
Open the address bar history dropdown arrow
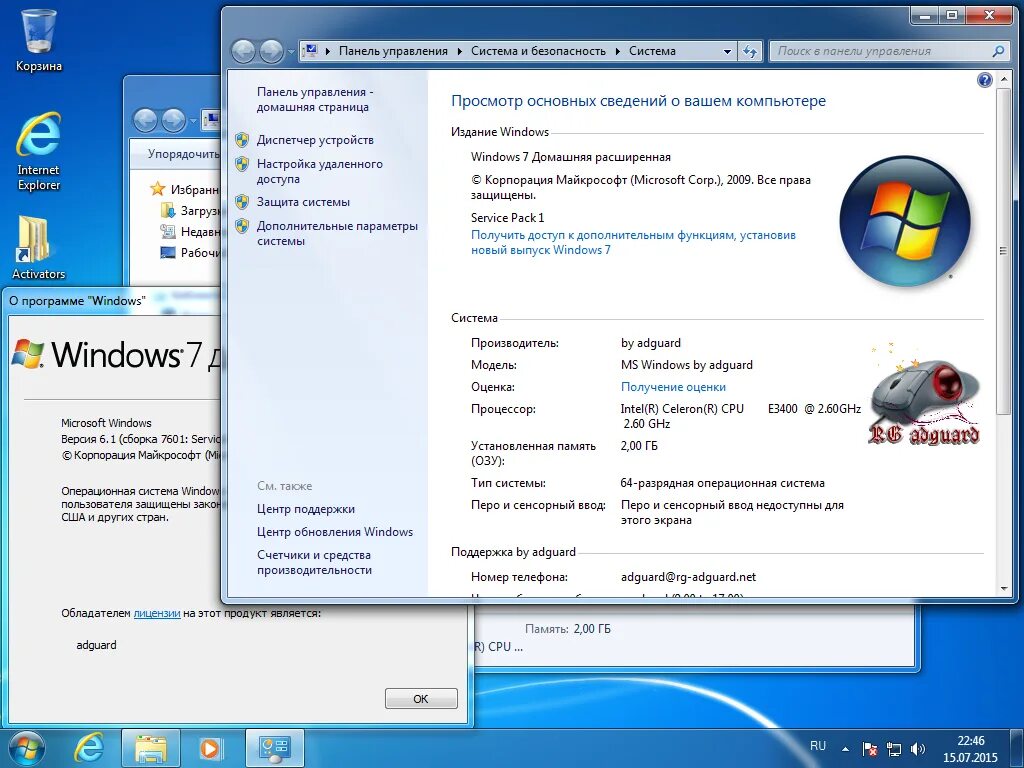(727, 51)
